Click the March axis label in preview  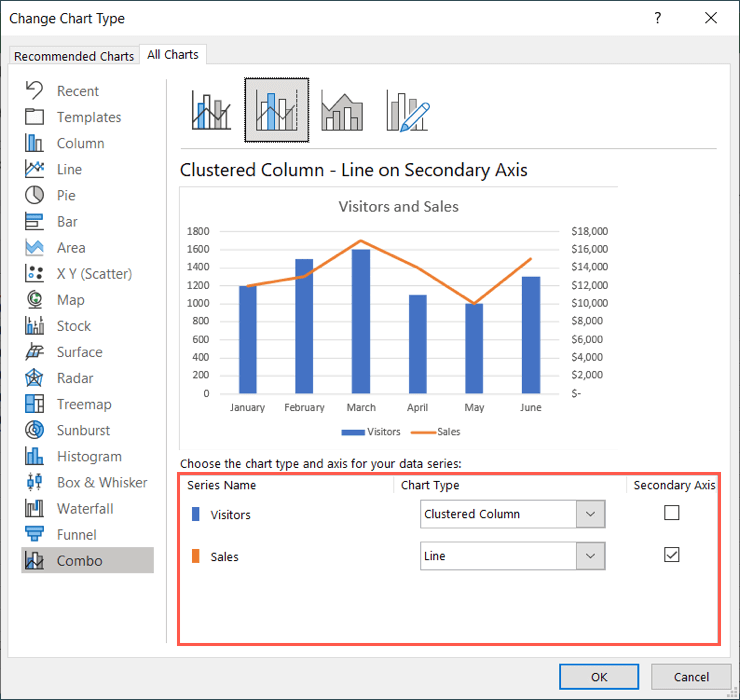click(361, 407)
